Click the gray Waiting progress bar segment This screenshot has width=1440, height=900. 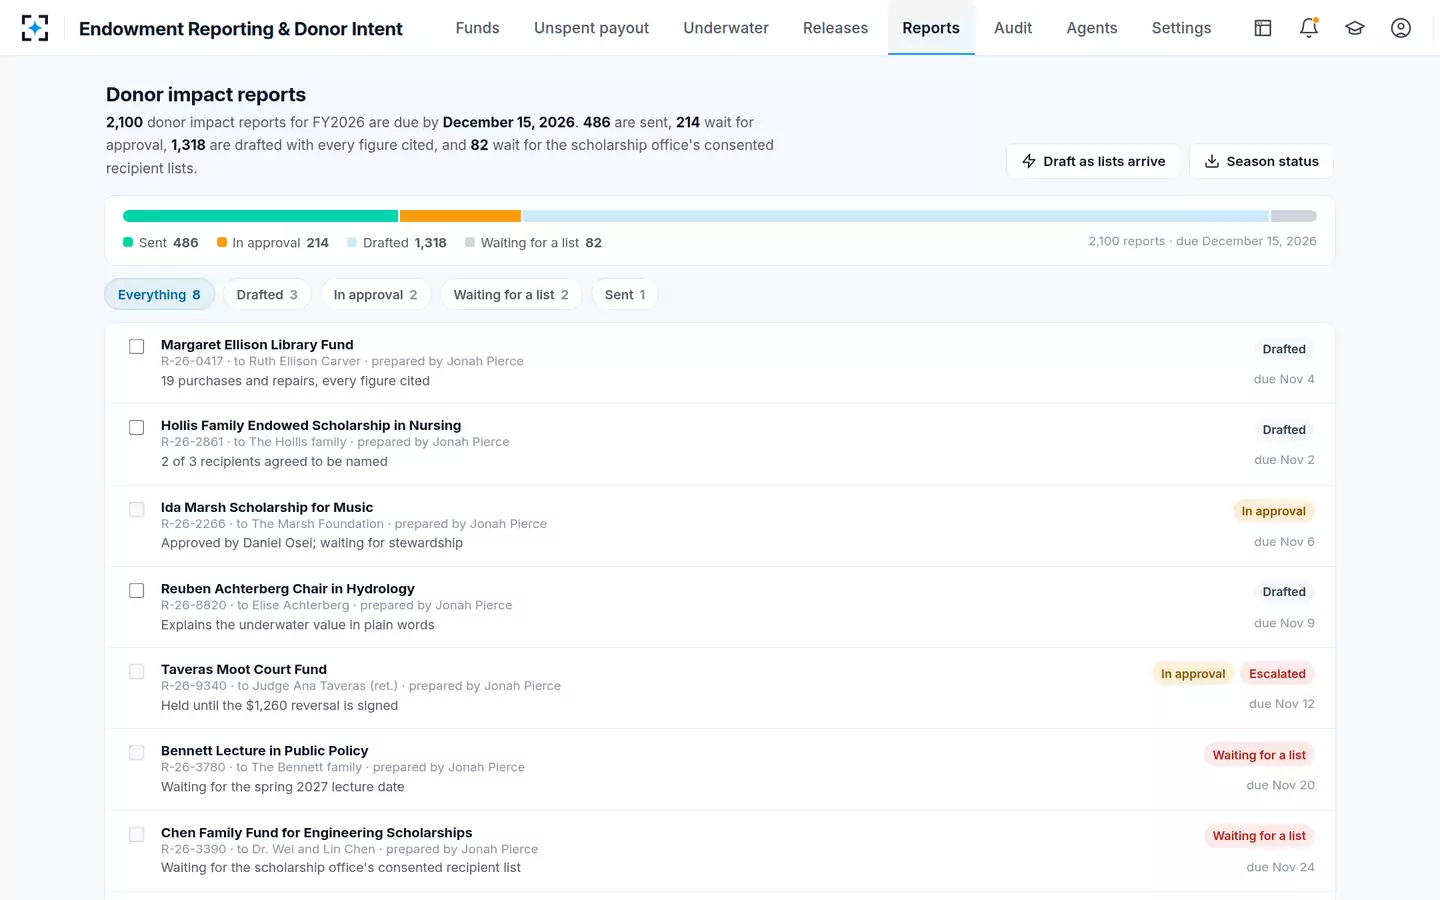tap(1294, 216)
